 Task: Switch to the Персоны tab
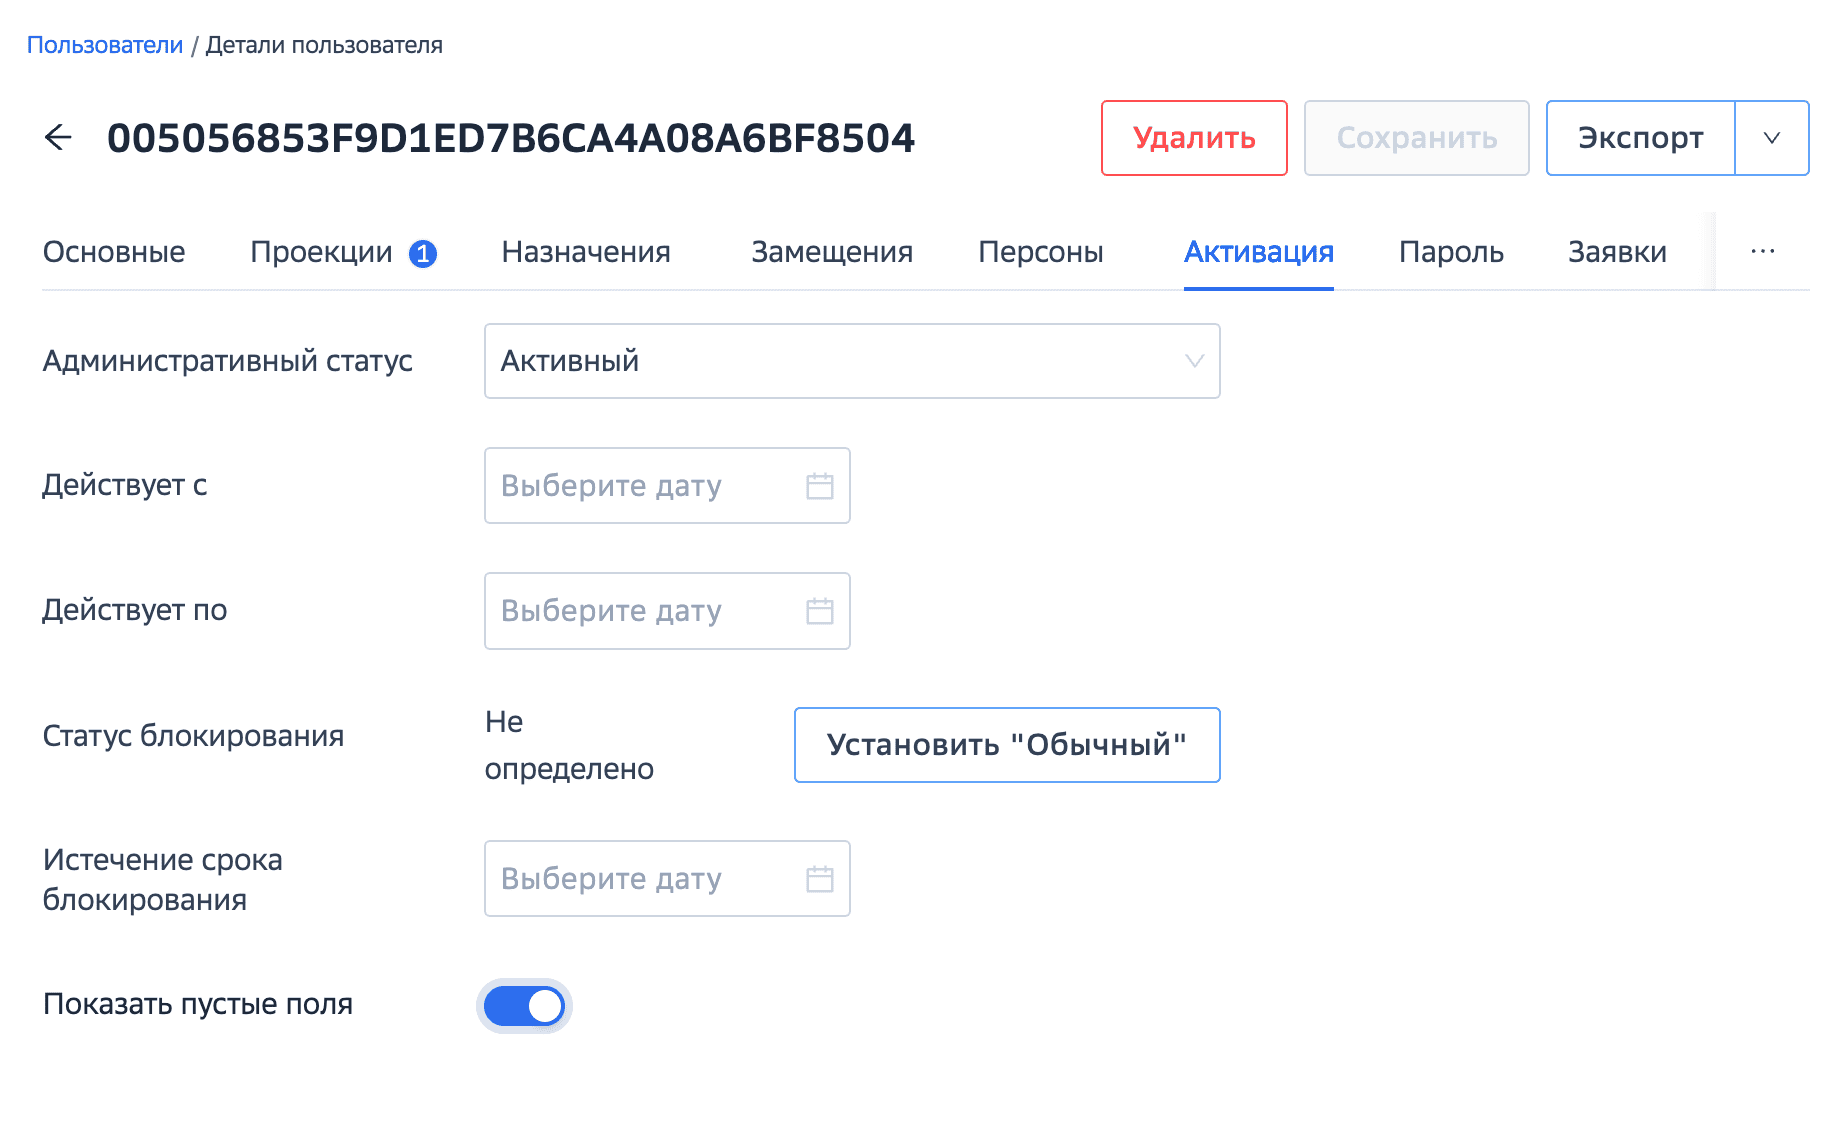coord(1041,252)
